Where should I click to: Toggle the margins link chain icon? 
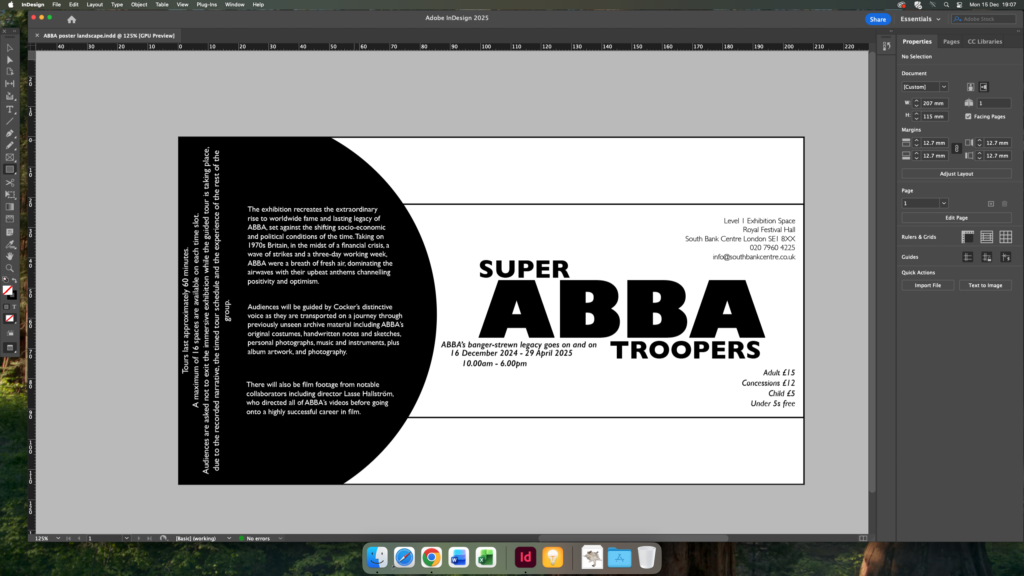(957, 149)
